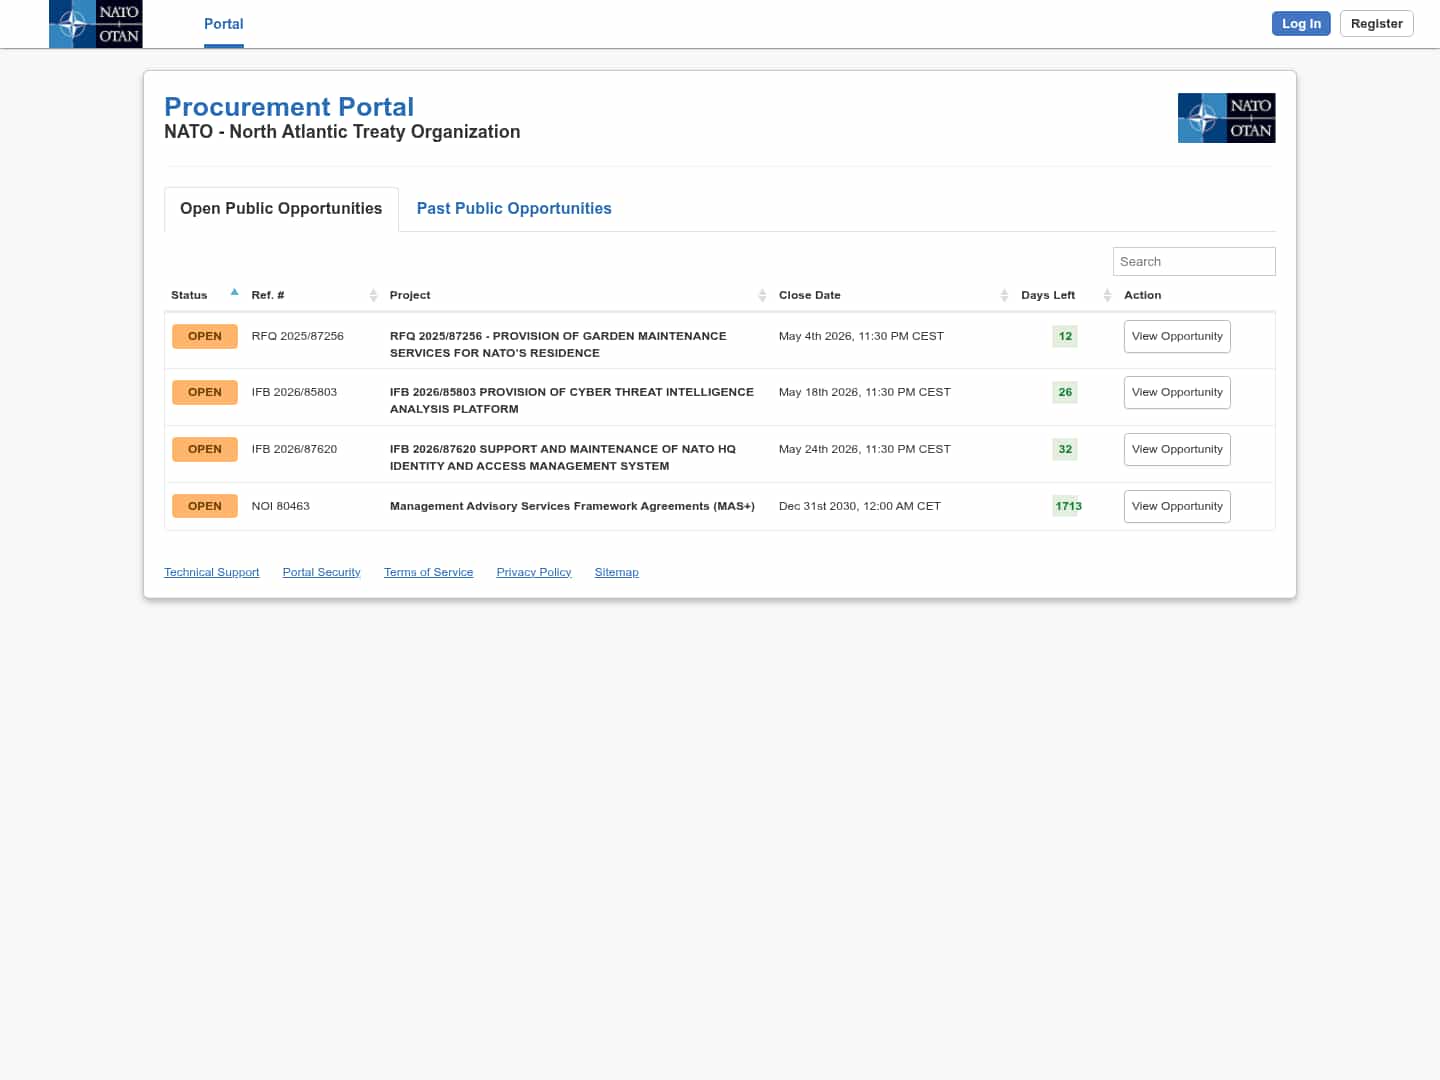Select Open Public Opportunities tab

[x=281, y=209]
